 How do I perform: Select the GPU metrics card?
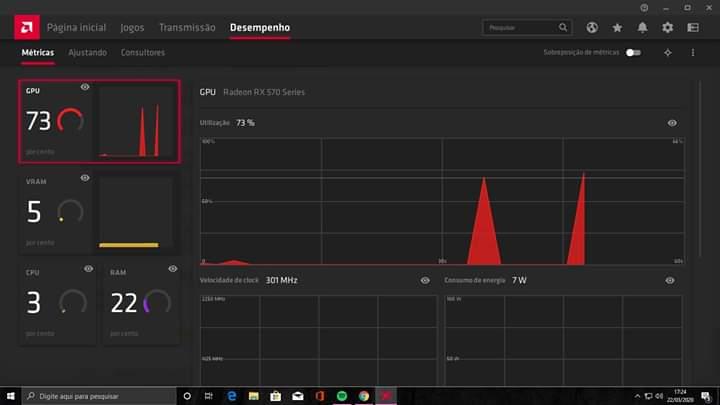tap(100, 122)
